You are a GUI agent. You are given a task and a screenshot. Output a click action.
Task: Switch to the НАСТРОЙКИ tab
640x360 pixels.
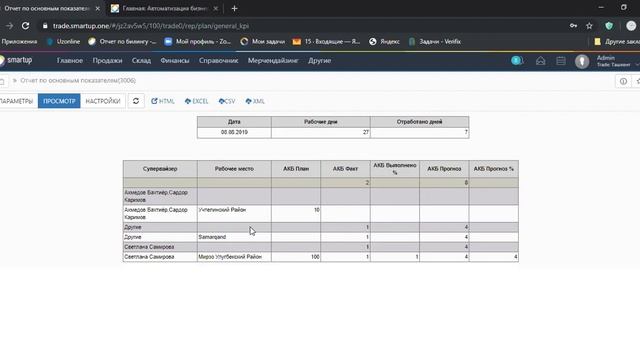pyautogui.click(x=103, y=101)
